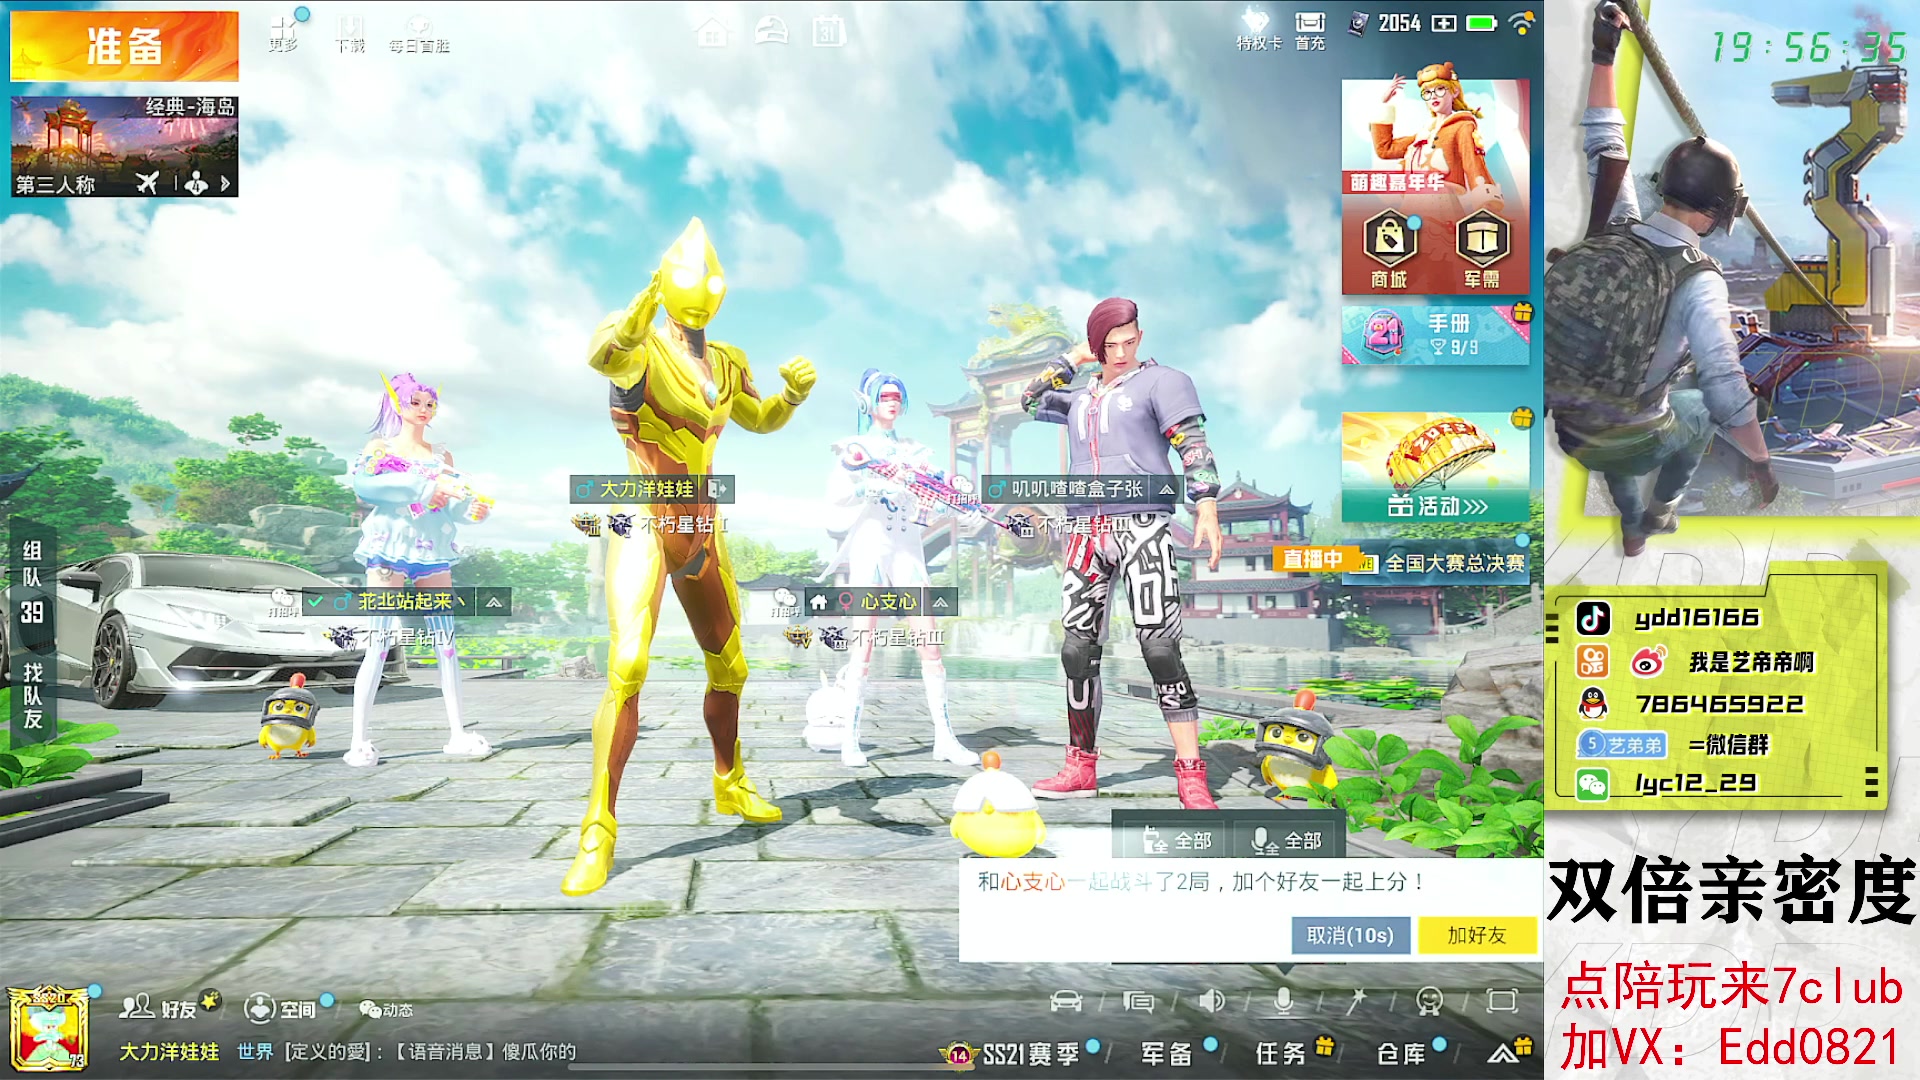The image size is (1920, 1080).
Task: Open the home house icon at top
Action: click(712, 32)
